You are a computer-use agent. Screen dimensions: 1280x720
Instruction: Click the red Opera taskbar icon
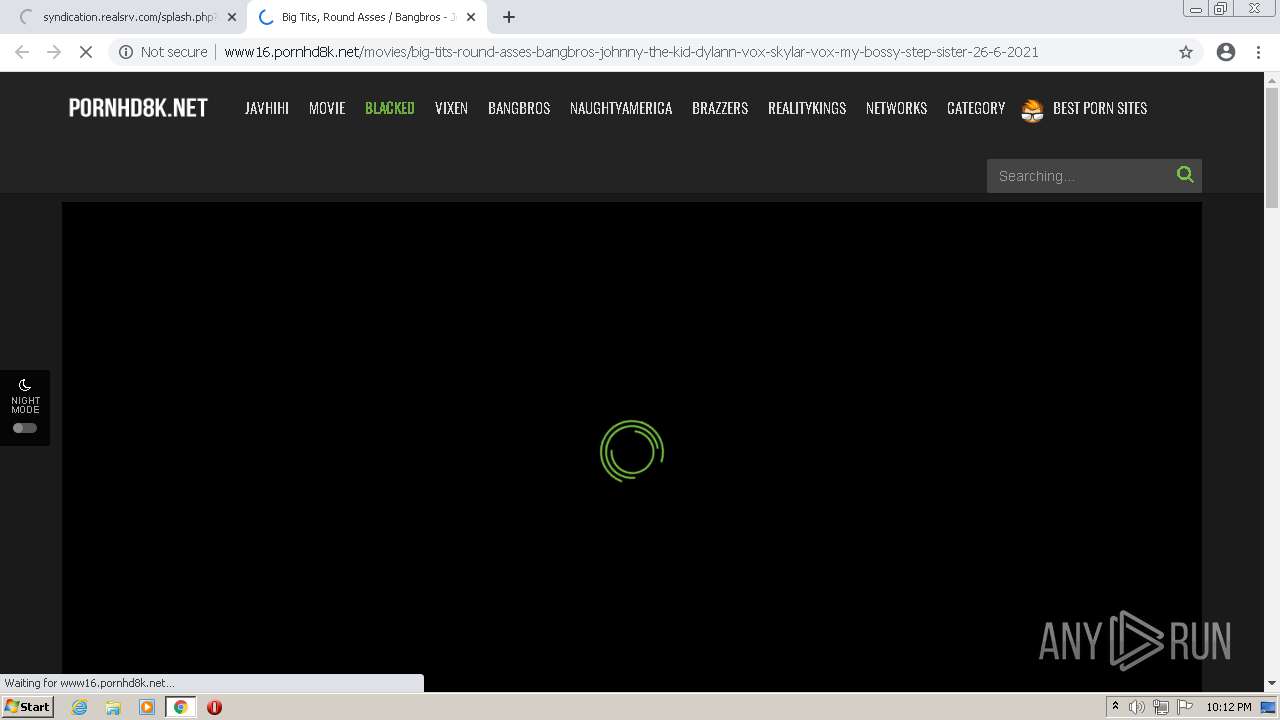point(214,707)
